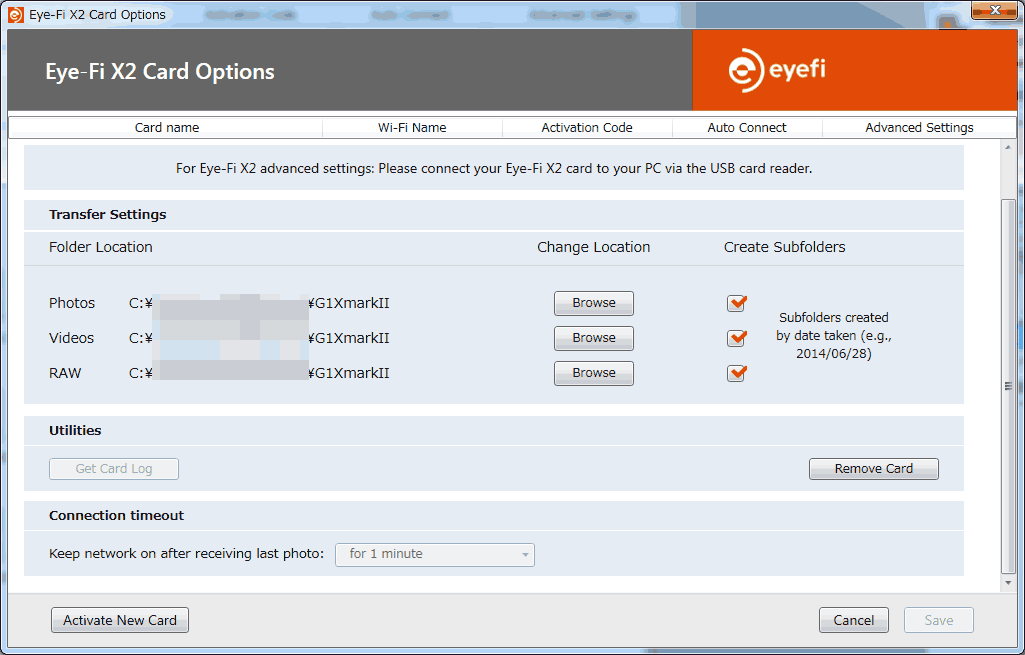Click the grayed-out Save button
Screen dimensions: 1025x655
coord(939,620)
